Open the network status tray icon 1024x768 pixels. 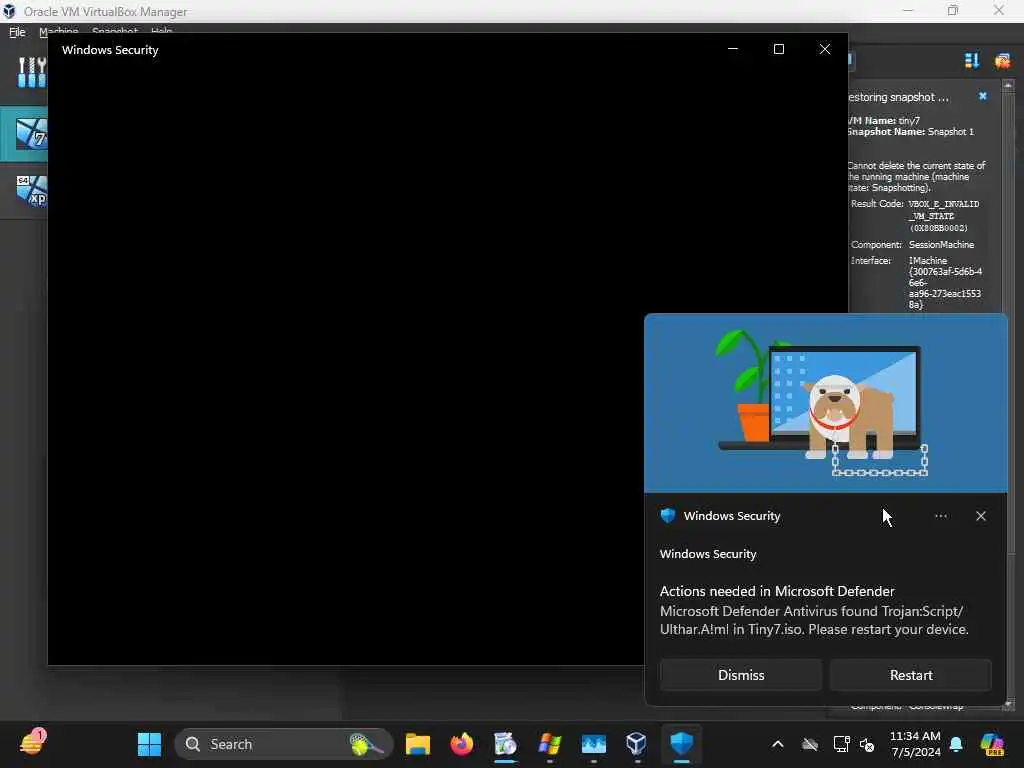click(x=841, y=744)
